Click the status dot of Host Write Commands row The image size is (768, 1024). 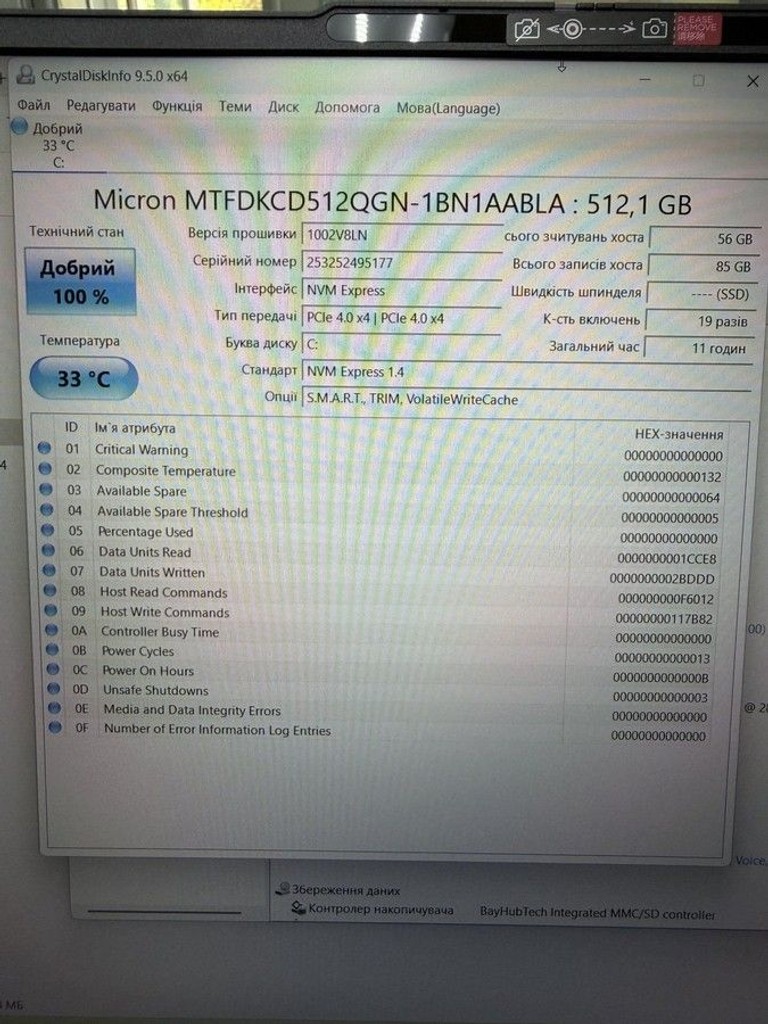[x=51, y=610]
